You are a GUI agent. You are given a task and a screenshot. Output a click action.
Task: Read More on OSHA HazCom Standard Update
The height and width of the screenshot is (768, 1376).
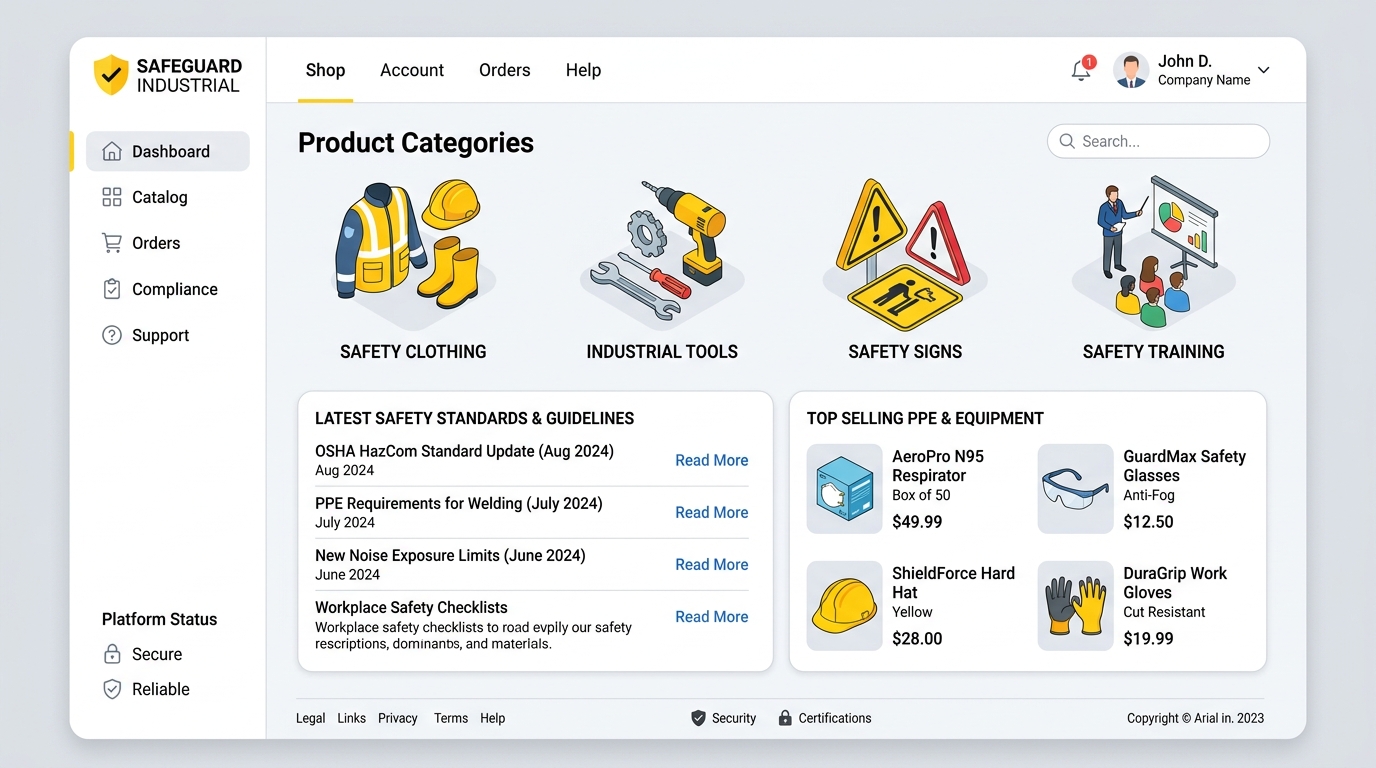712,460
